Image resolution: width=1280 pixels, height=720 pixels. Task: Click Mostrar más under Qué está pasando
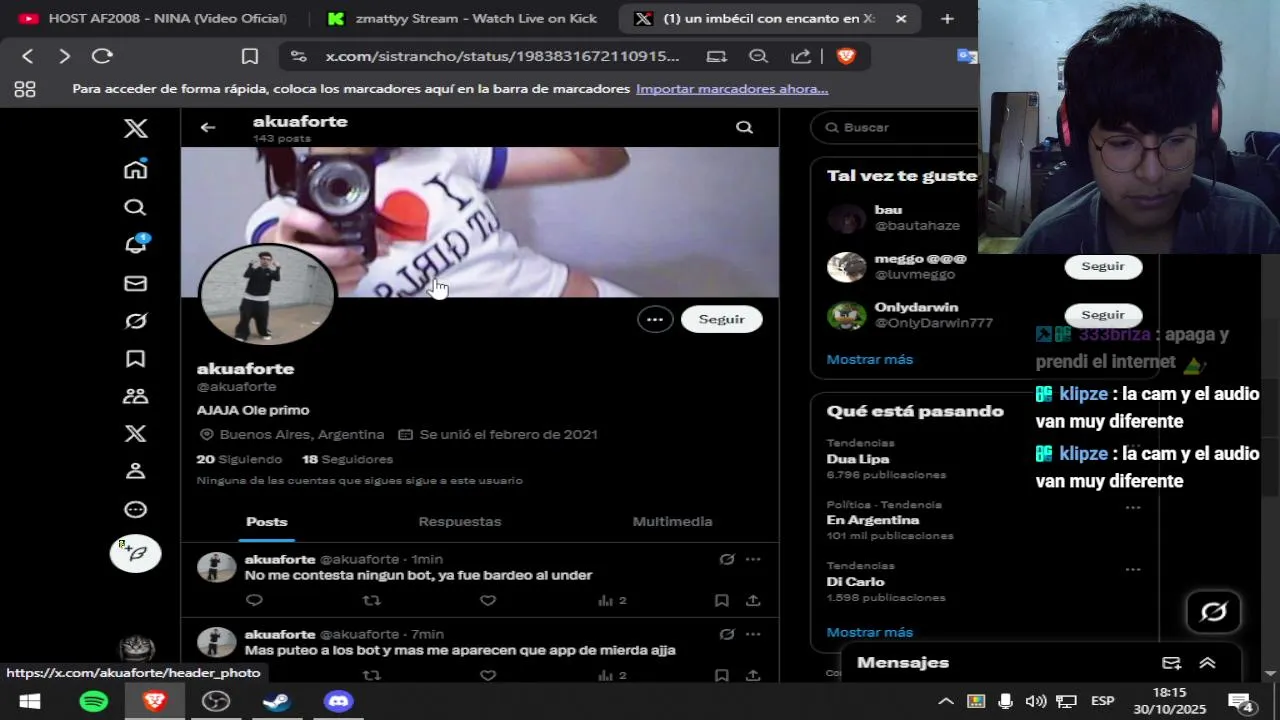869,632
